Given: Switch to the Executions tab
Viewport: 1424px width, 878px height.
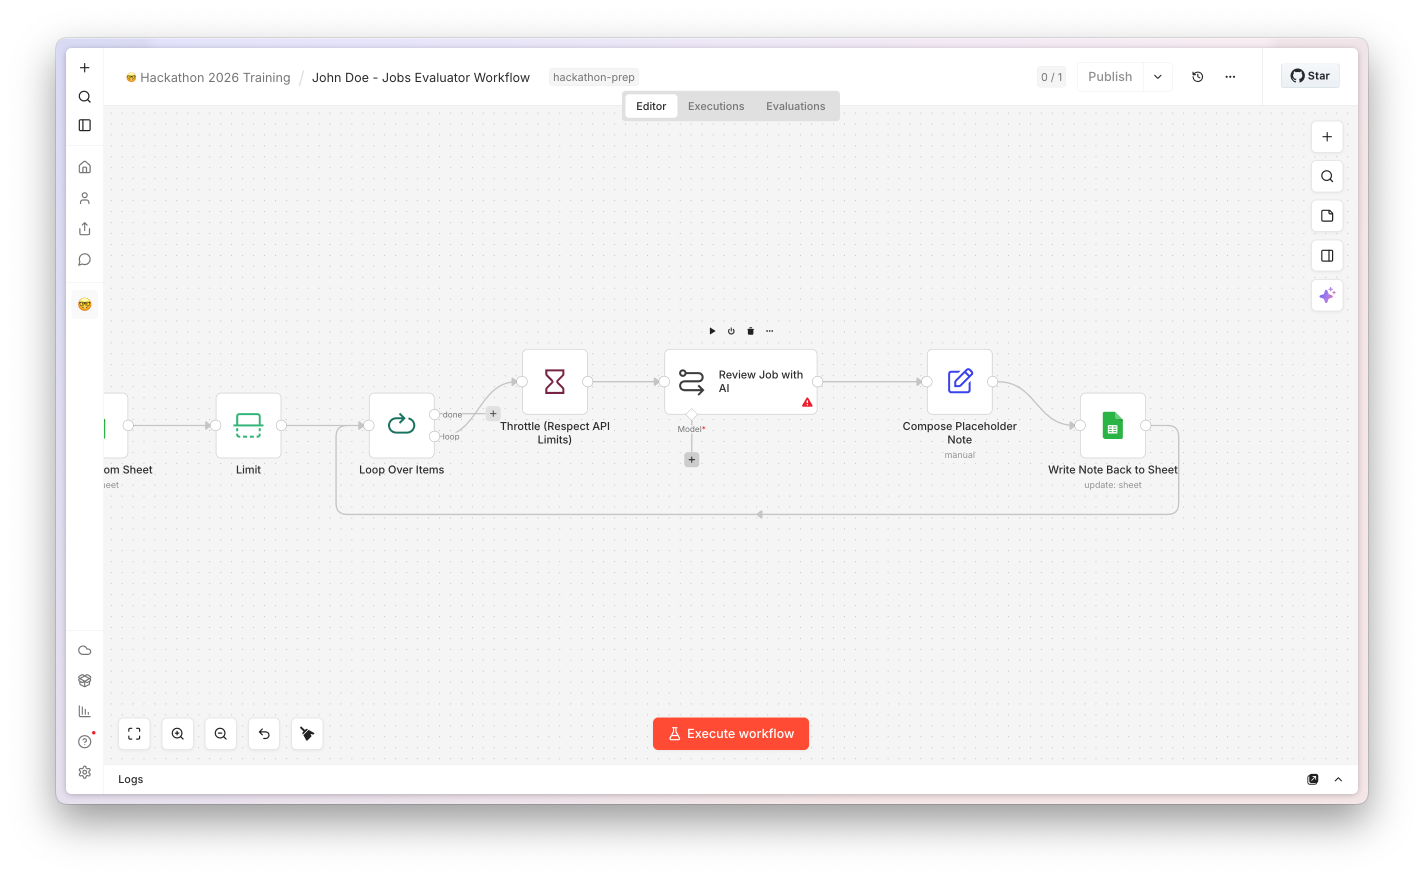Looking at the screenshot, I should [716, 106].
